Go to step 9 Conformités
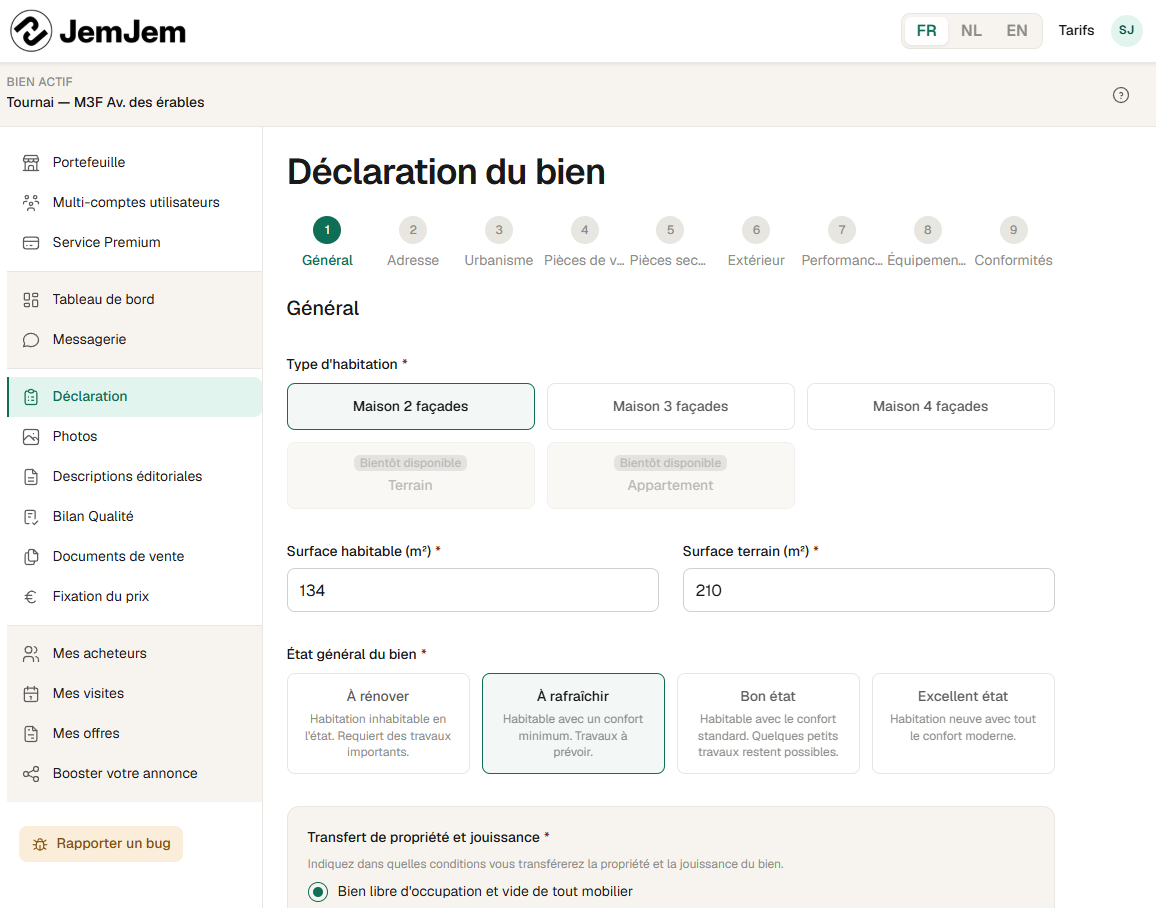 [x=1014, y=242]
